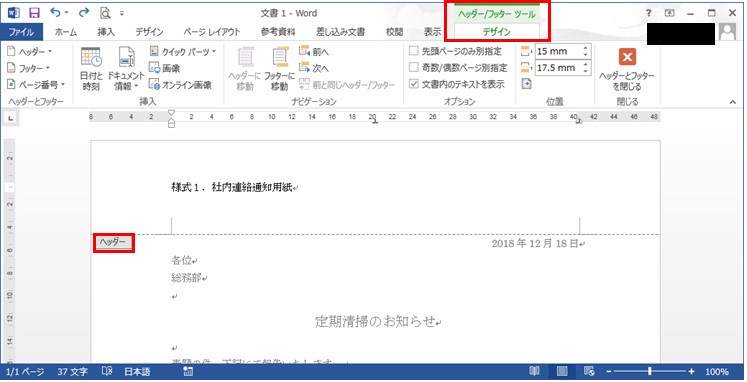
Task: Open the Customize Quick Access Toolbar arrow
Action: click(x=122, y=13)
